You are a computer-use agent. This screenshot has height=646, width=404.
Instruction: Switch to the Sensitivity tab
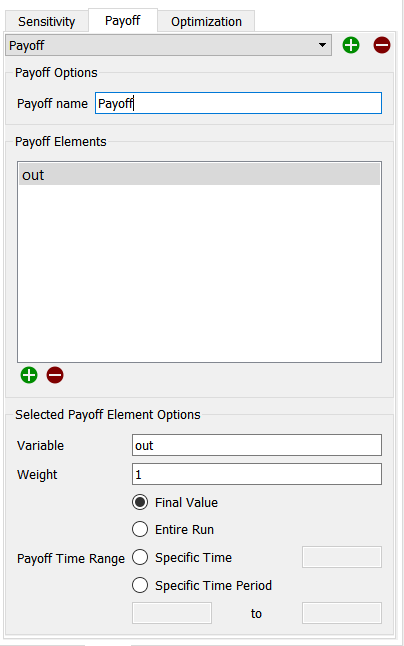point(47,21)
